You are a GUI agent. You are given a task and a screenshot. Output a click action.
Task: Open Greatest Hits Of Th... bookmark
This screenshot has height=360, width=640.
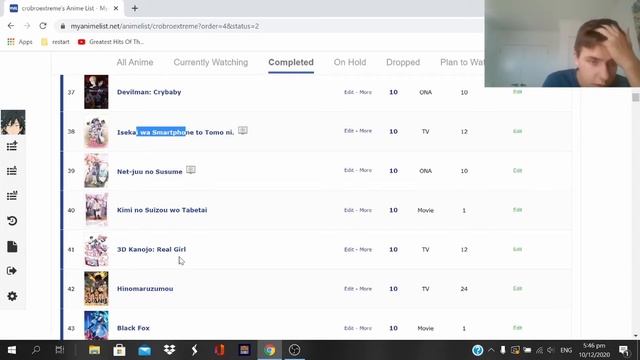pos(111,42)
